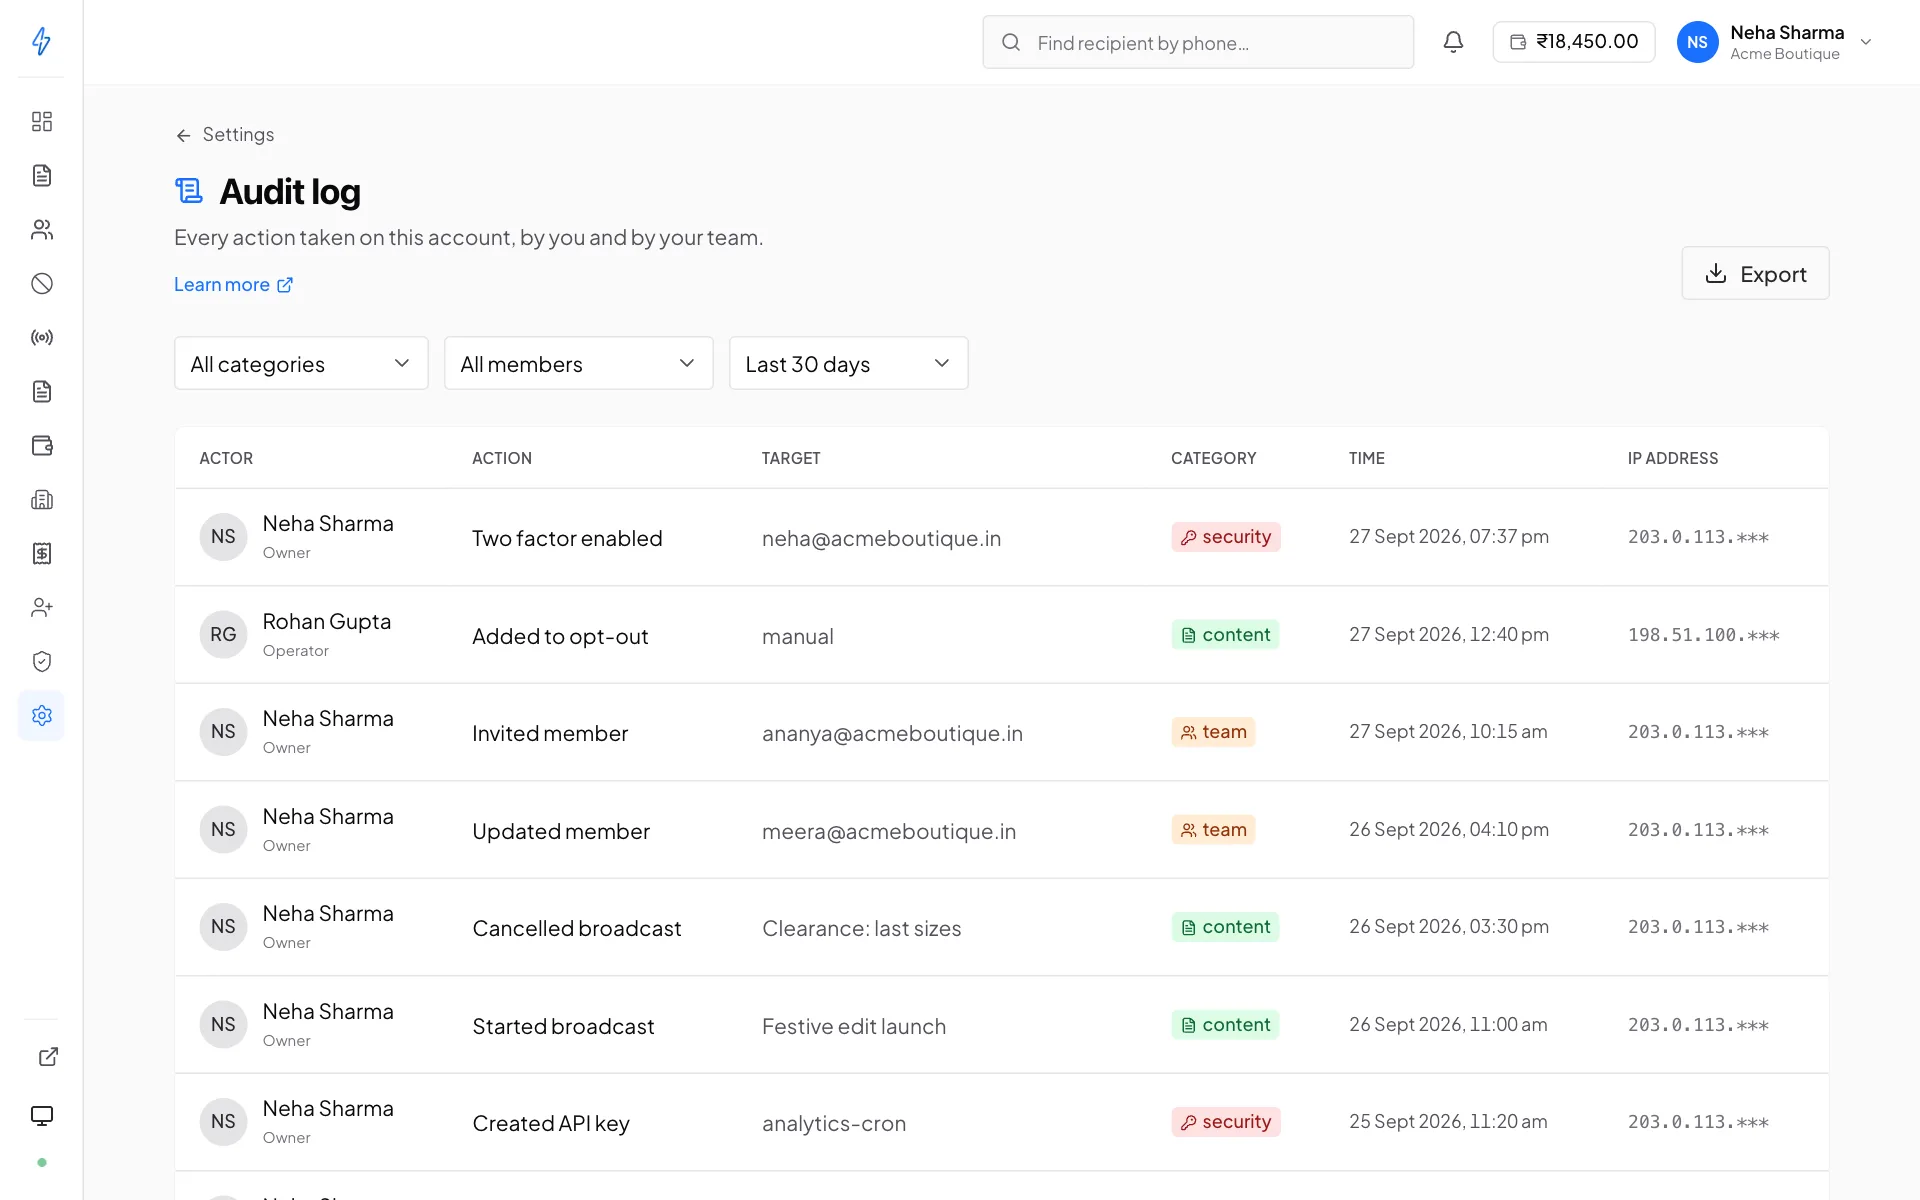1920x1200 pixels.
Task: Click the team tag on Invited member row
Action: [1213, 732]
